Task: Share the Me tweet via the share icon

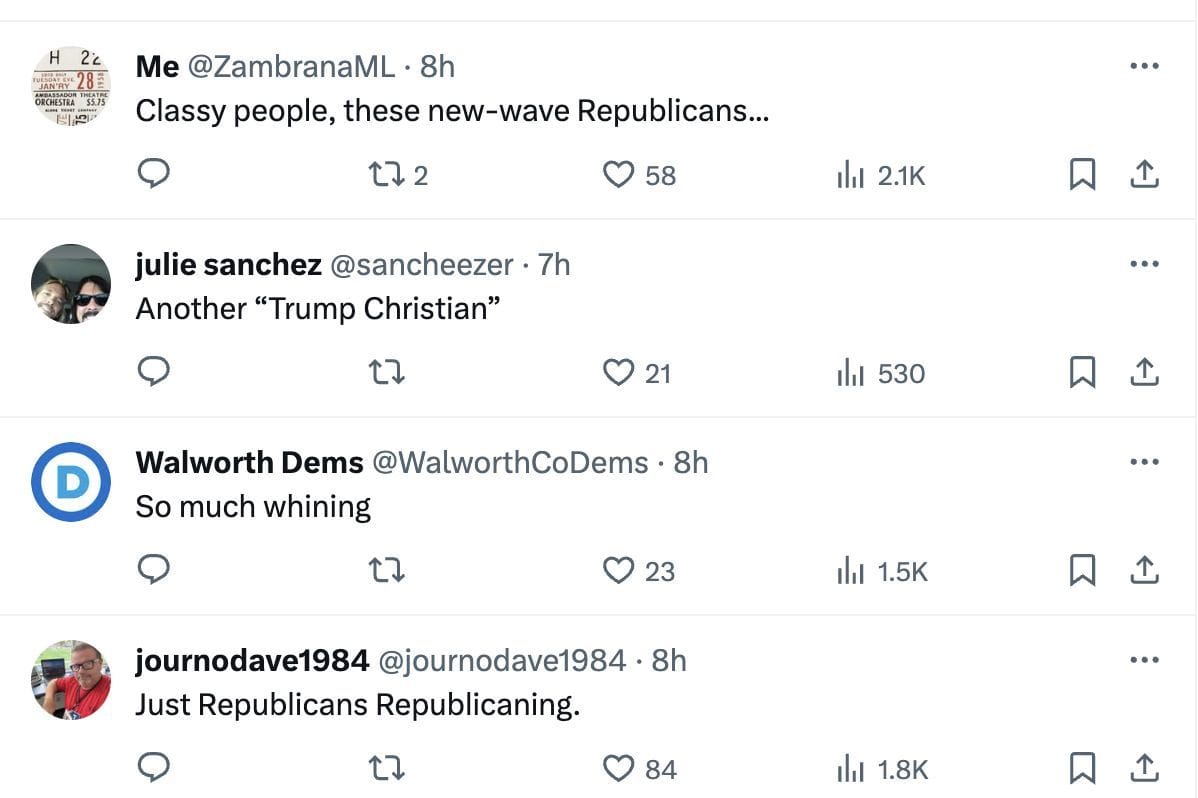Action: [x=1144, y=173]
